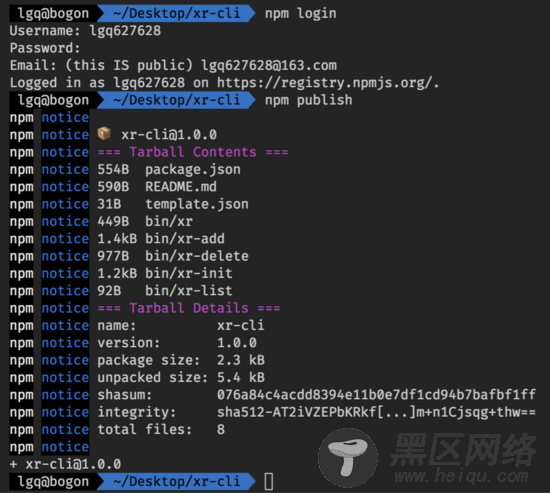The width and height of the screenshot is (550, 493).
Task: Select the template.json file entry
Action: (x=197, y=204)
